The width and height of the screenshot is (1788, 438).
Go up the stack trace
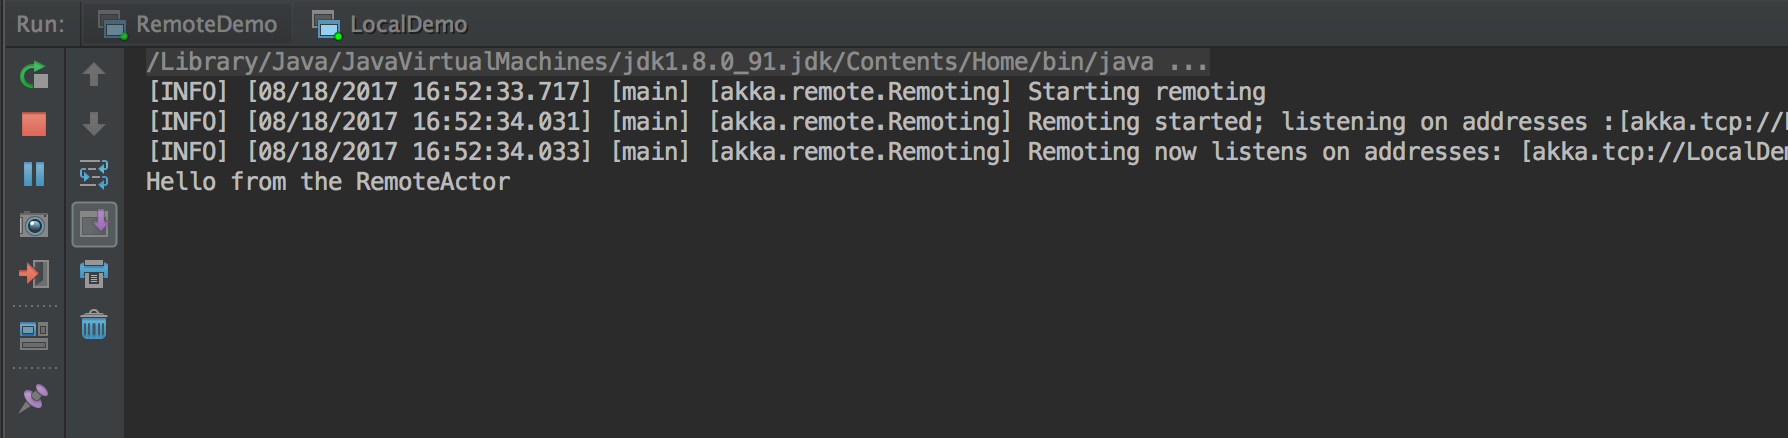pyautogui.click(x=94, y=75)
